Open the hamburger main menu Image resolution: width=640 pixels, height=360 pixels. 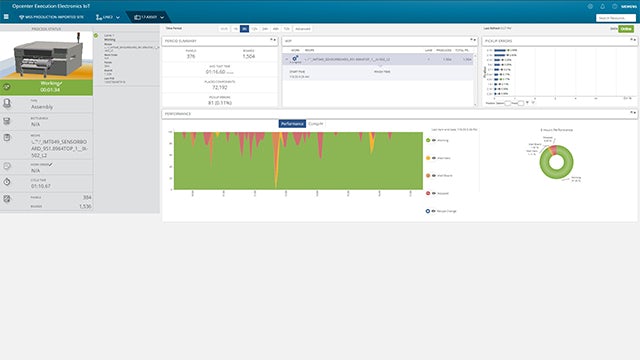[x=6, y=17]
